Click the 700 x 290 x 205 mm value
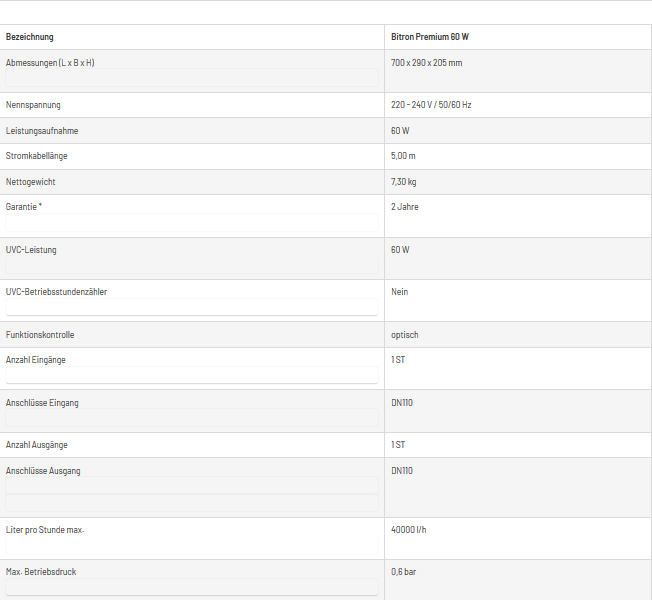Image resolution: width=652 pixels, height=600 pixels. click(426, 63)
